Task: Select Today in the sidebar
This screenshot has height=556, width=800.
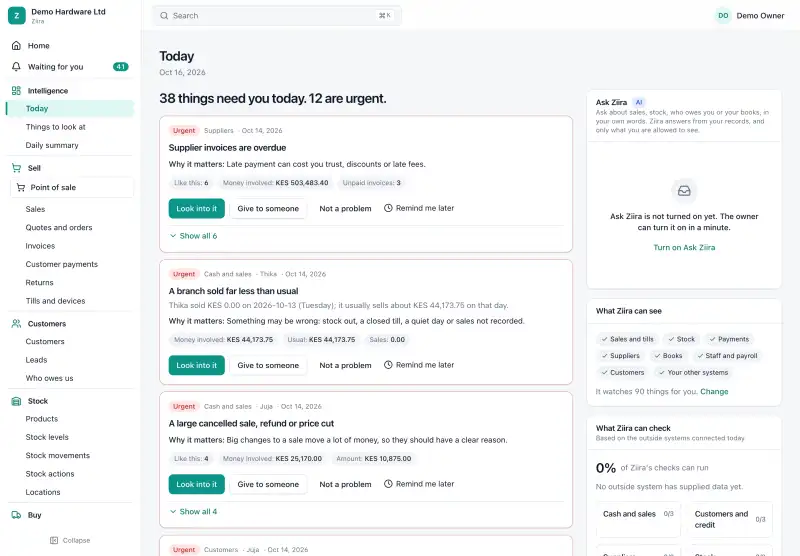Action: tap(70, 109)
